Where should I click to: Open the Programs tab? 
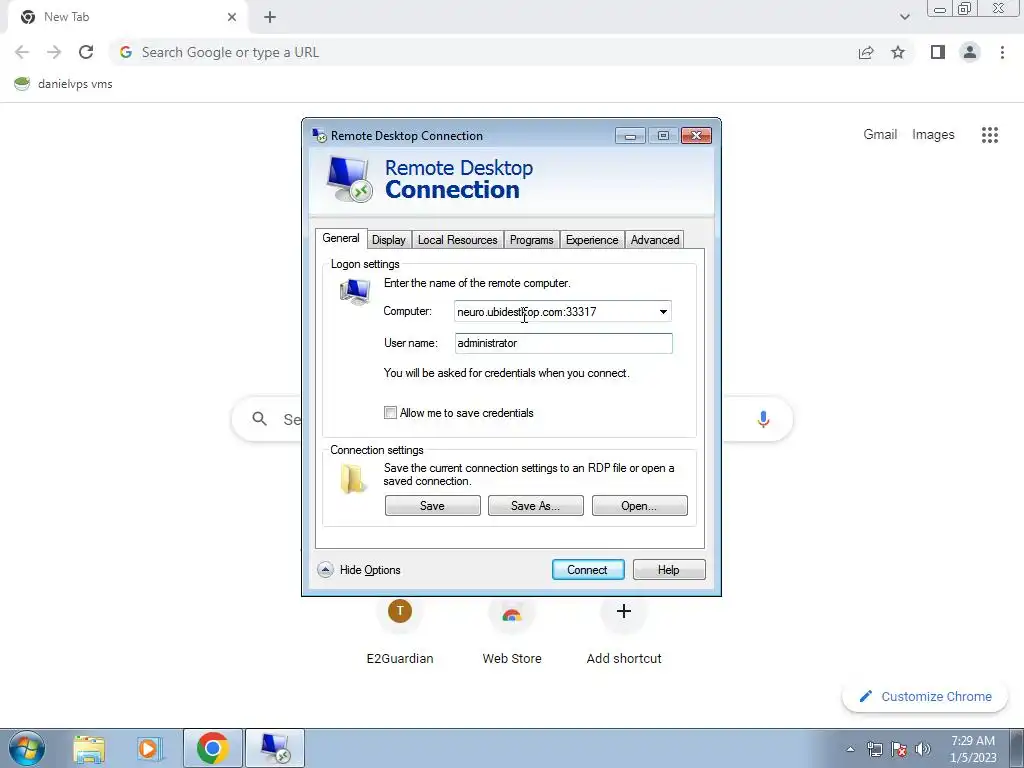point(532,240)
